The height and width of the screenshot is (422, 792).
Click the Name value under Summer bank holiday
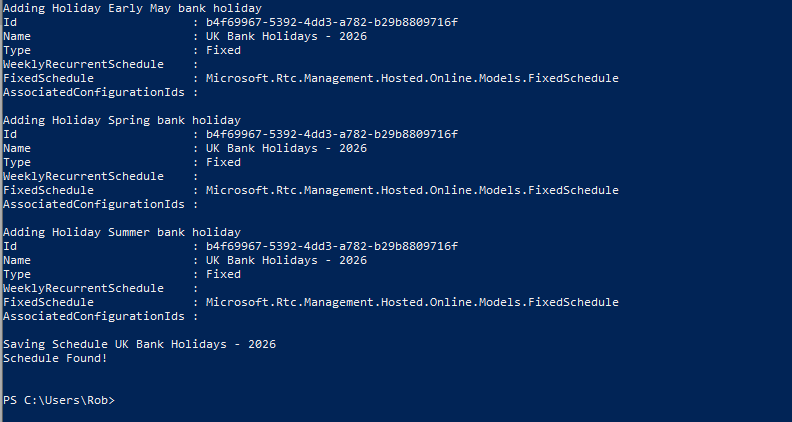coord(286,260)
